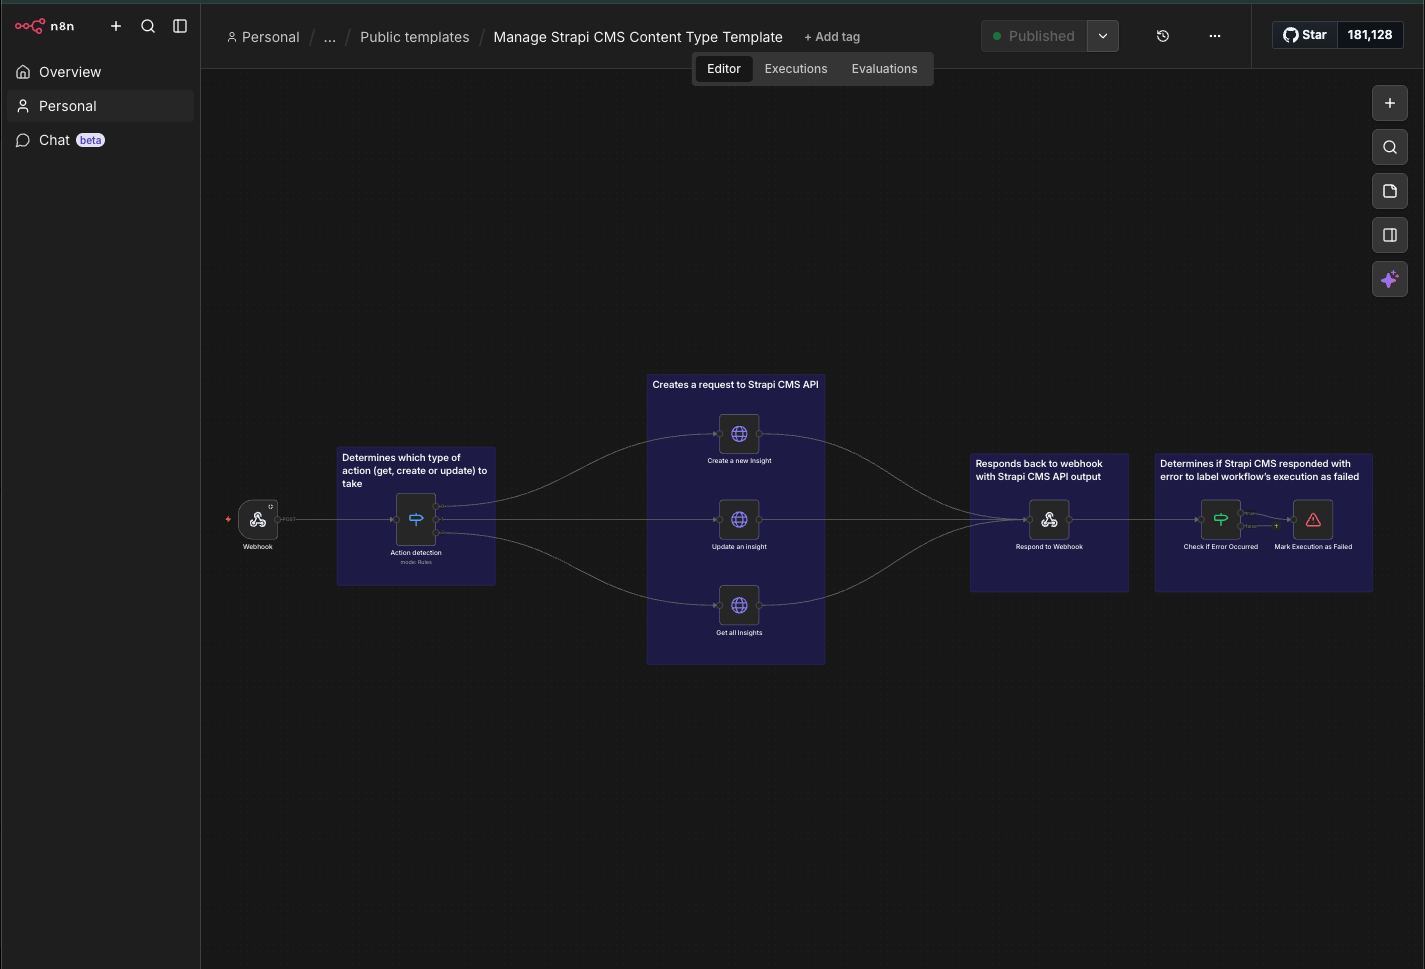
Task: Open AI assistant sparkle button
Action: [1390, 279]
